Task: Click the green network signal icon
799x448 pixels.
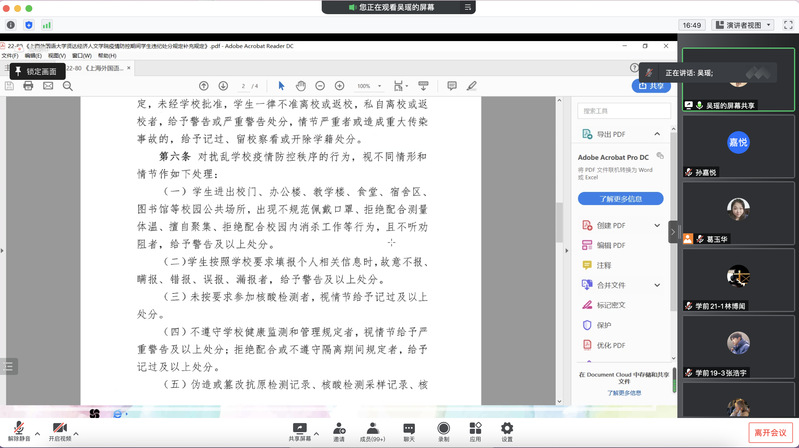Action: coord(46,25)
